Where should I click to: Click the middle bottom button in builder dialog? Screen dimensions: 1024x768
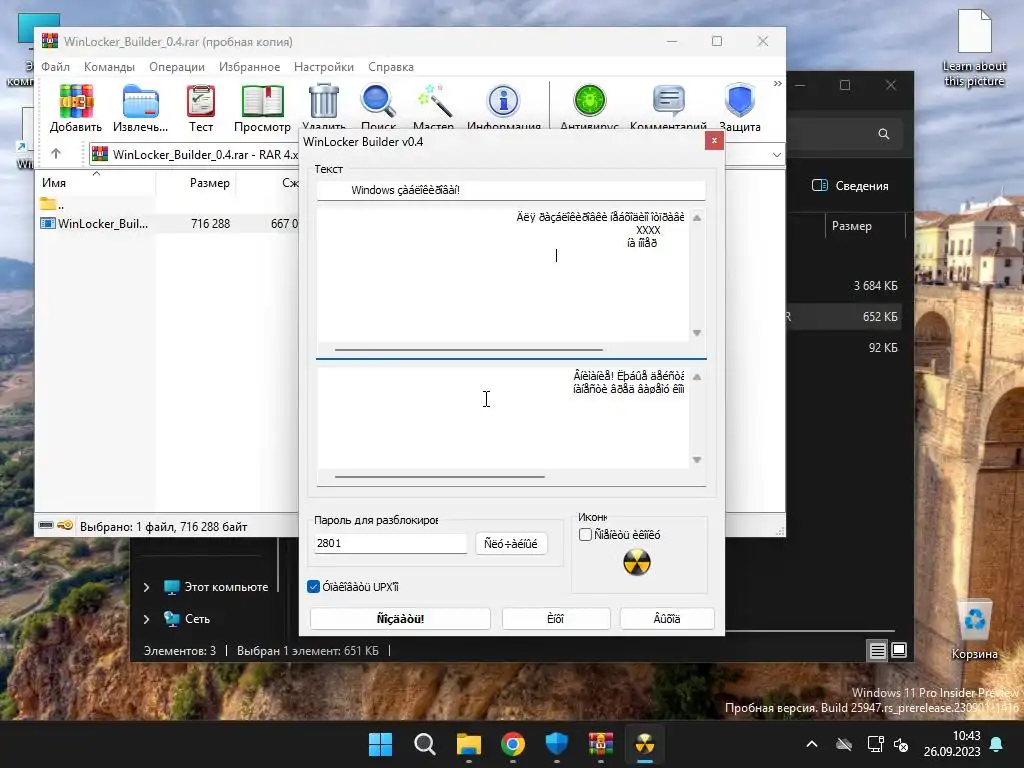[x=556, y=618]
